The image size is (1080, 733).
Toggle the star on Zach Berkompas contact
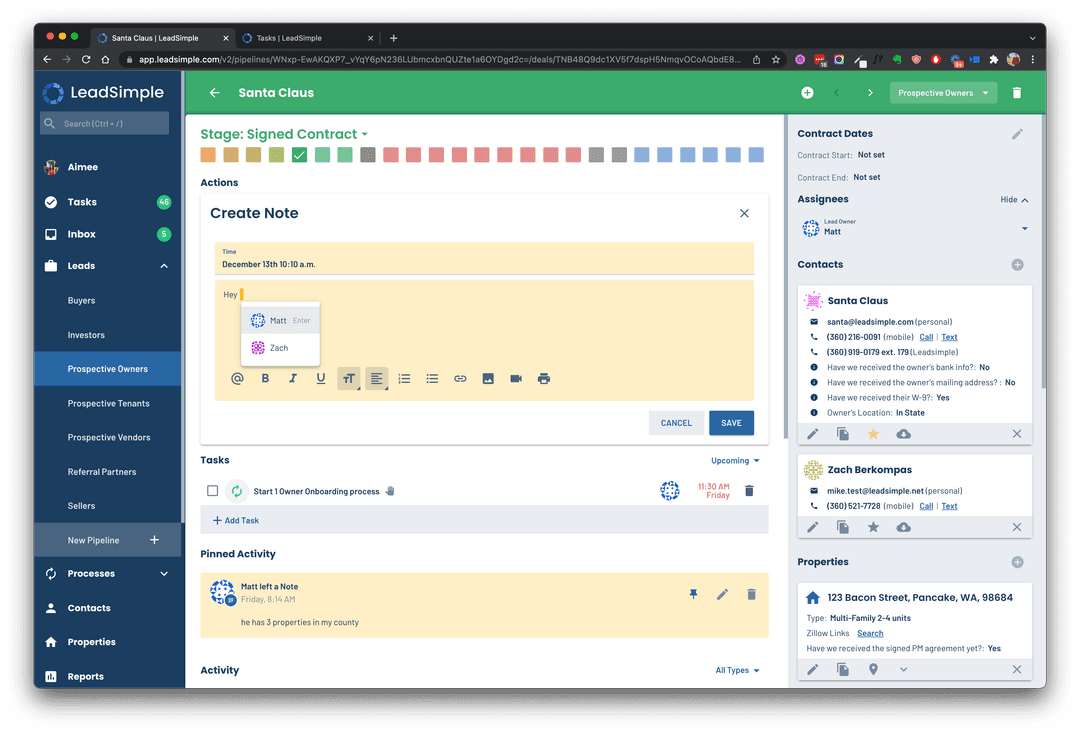873,527
